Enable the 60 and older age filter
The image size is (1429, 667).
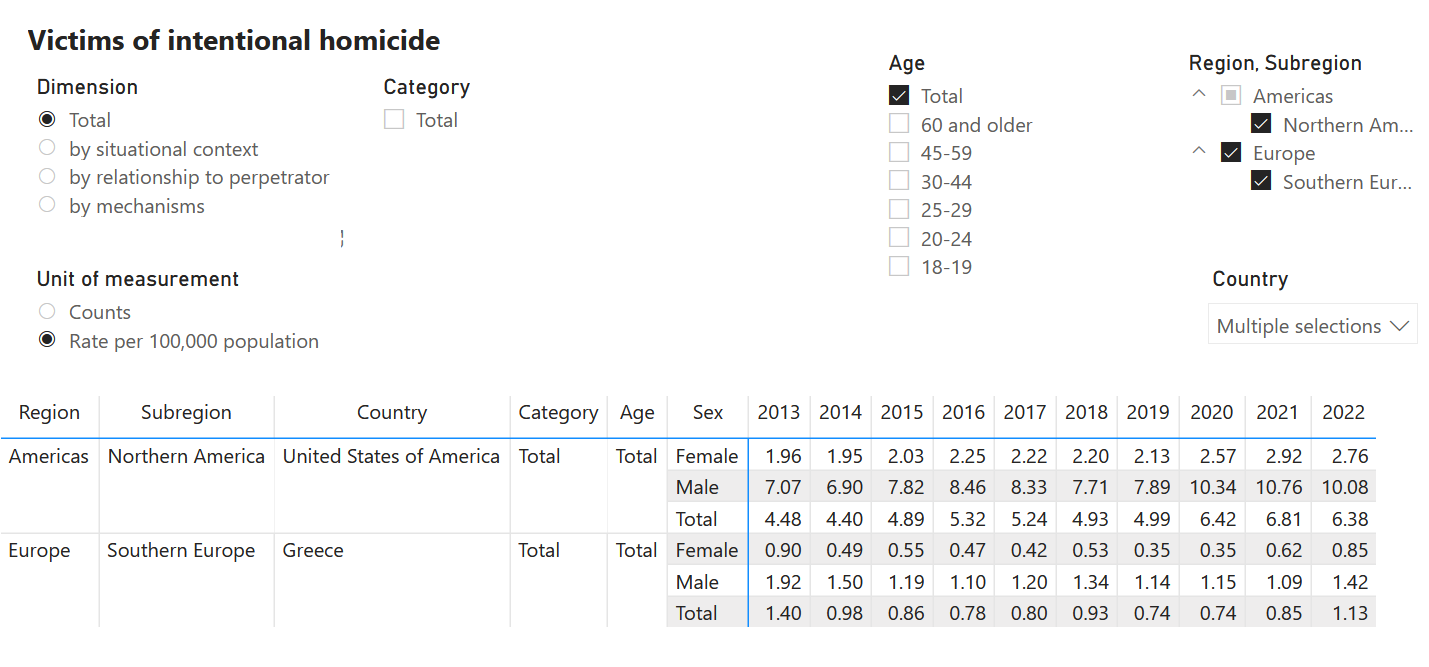pyautogui.click(x=899, y=125)
